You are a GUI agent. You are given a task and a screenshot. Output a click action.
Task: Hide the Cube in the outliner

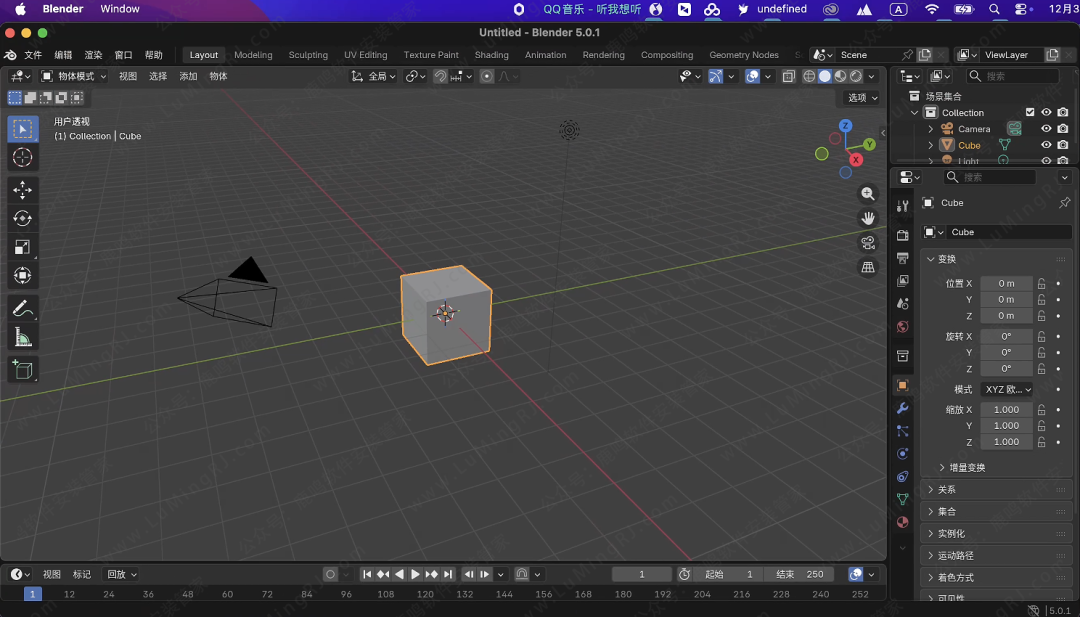point(1046,145)
